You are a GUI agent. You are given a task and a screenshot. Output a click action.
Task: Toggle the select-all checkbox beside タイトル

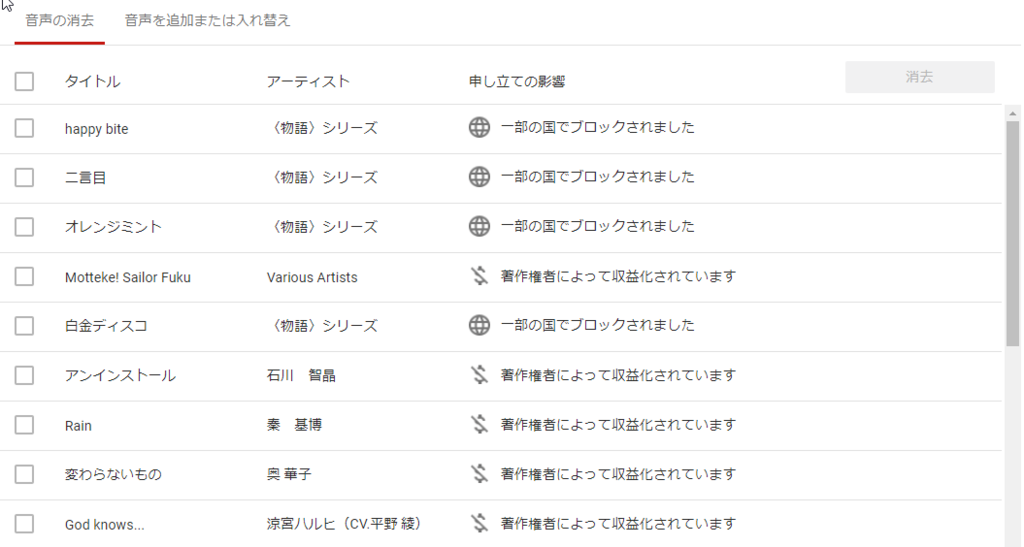pos(24,82)
